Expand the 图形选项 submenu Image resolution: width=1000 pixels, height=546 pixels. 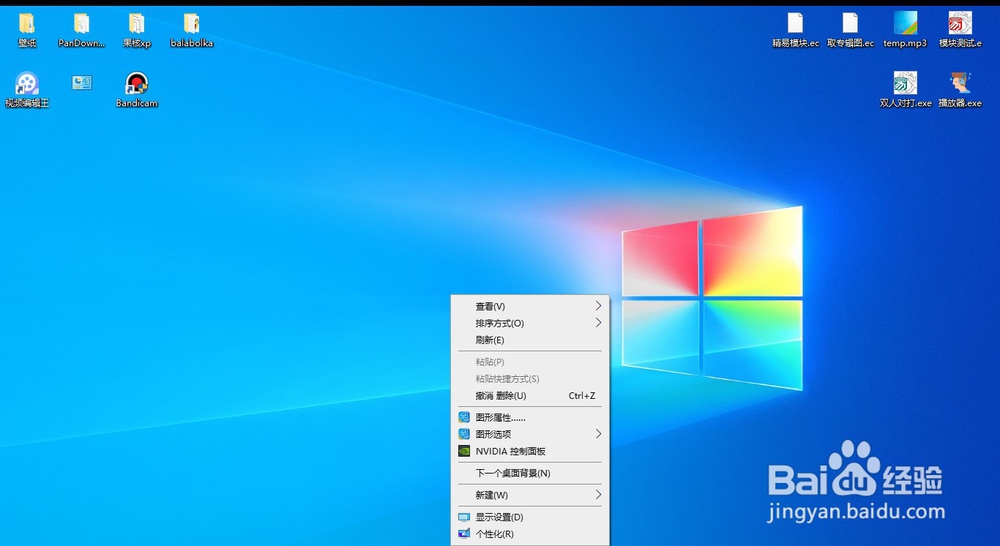tap(530, 434)
